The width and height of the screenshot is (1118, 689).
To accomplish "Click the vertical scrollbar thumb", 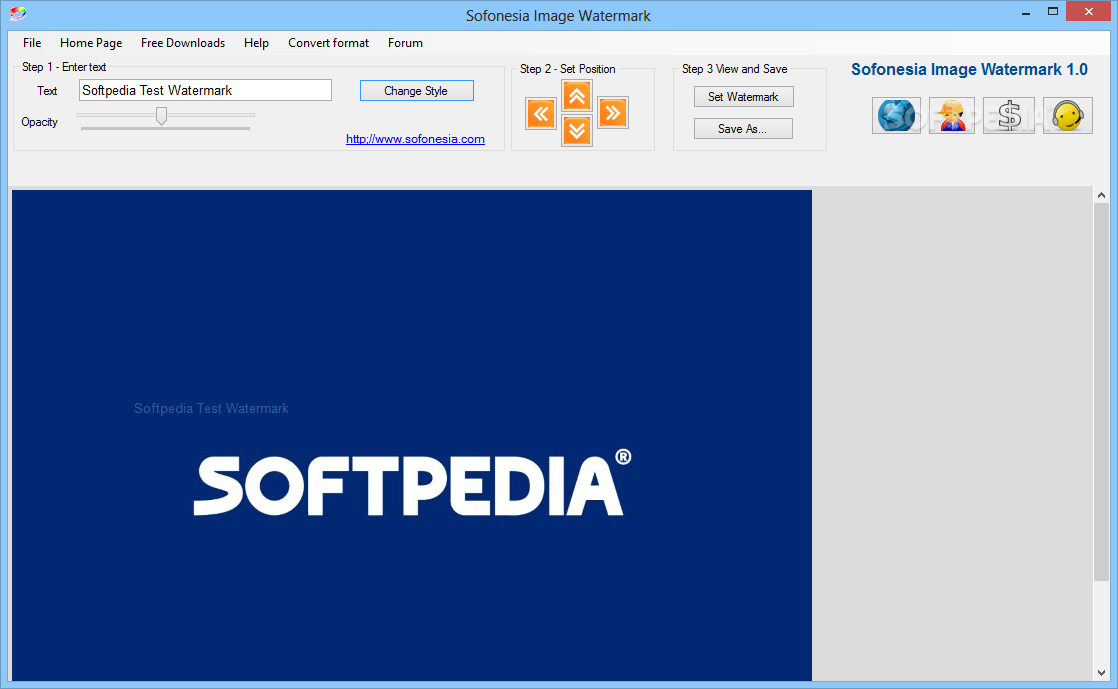I will 1102,392.
